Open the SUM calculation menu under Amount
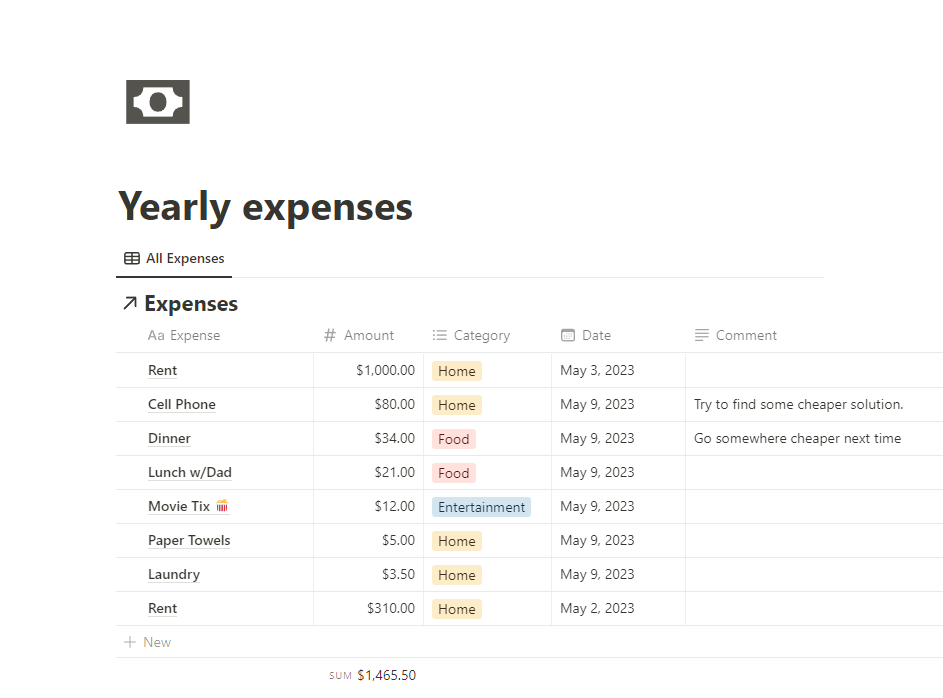Image resolution: width=943 pixels, height=698 pixels. tap(372, 675)
